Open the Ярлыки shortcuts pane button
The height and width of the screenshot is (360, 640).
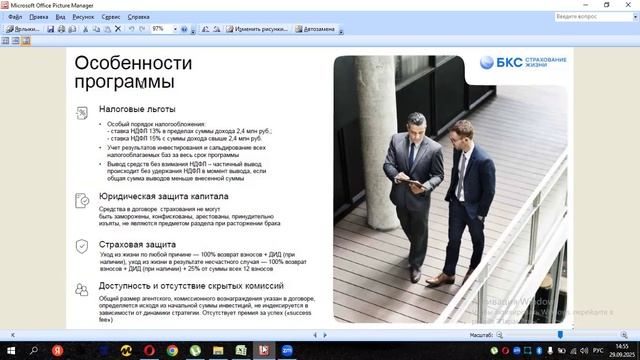coord(23,29)
